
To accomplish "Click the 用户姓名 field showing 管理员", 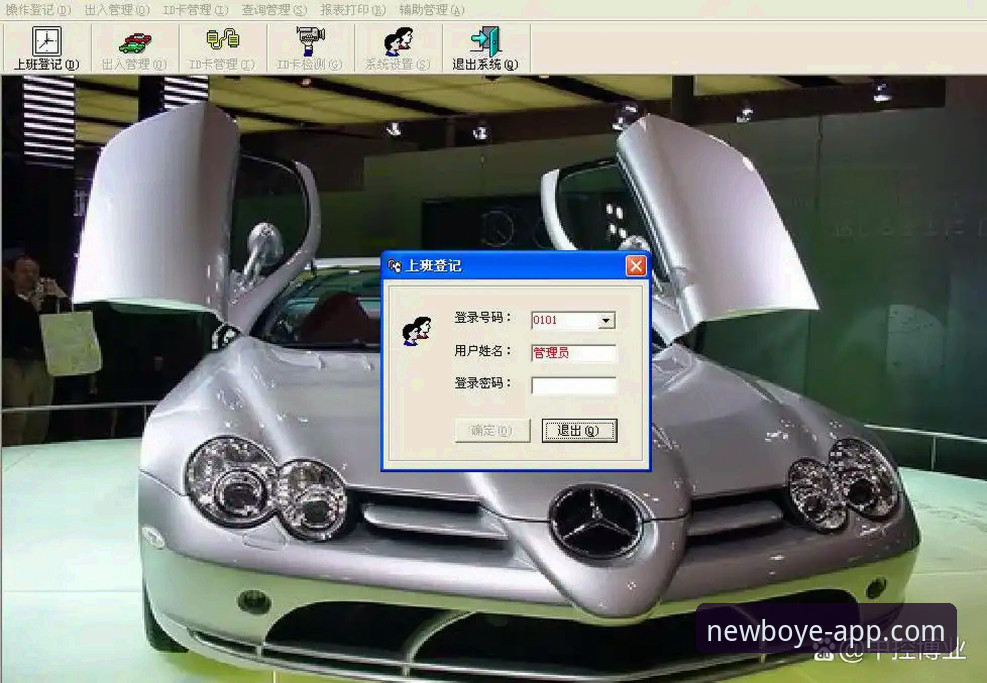I will [x=573, y=353].
